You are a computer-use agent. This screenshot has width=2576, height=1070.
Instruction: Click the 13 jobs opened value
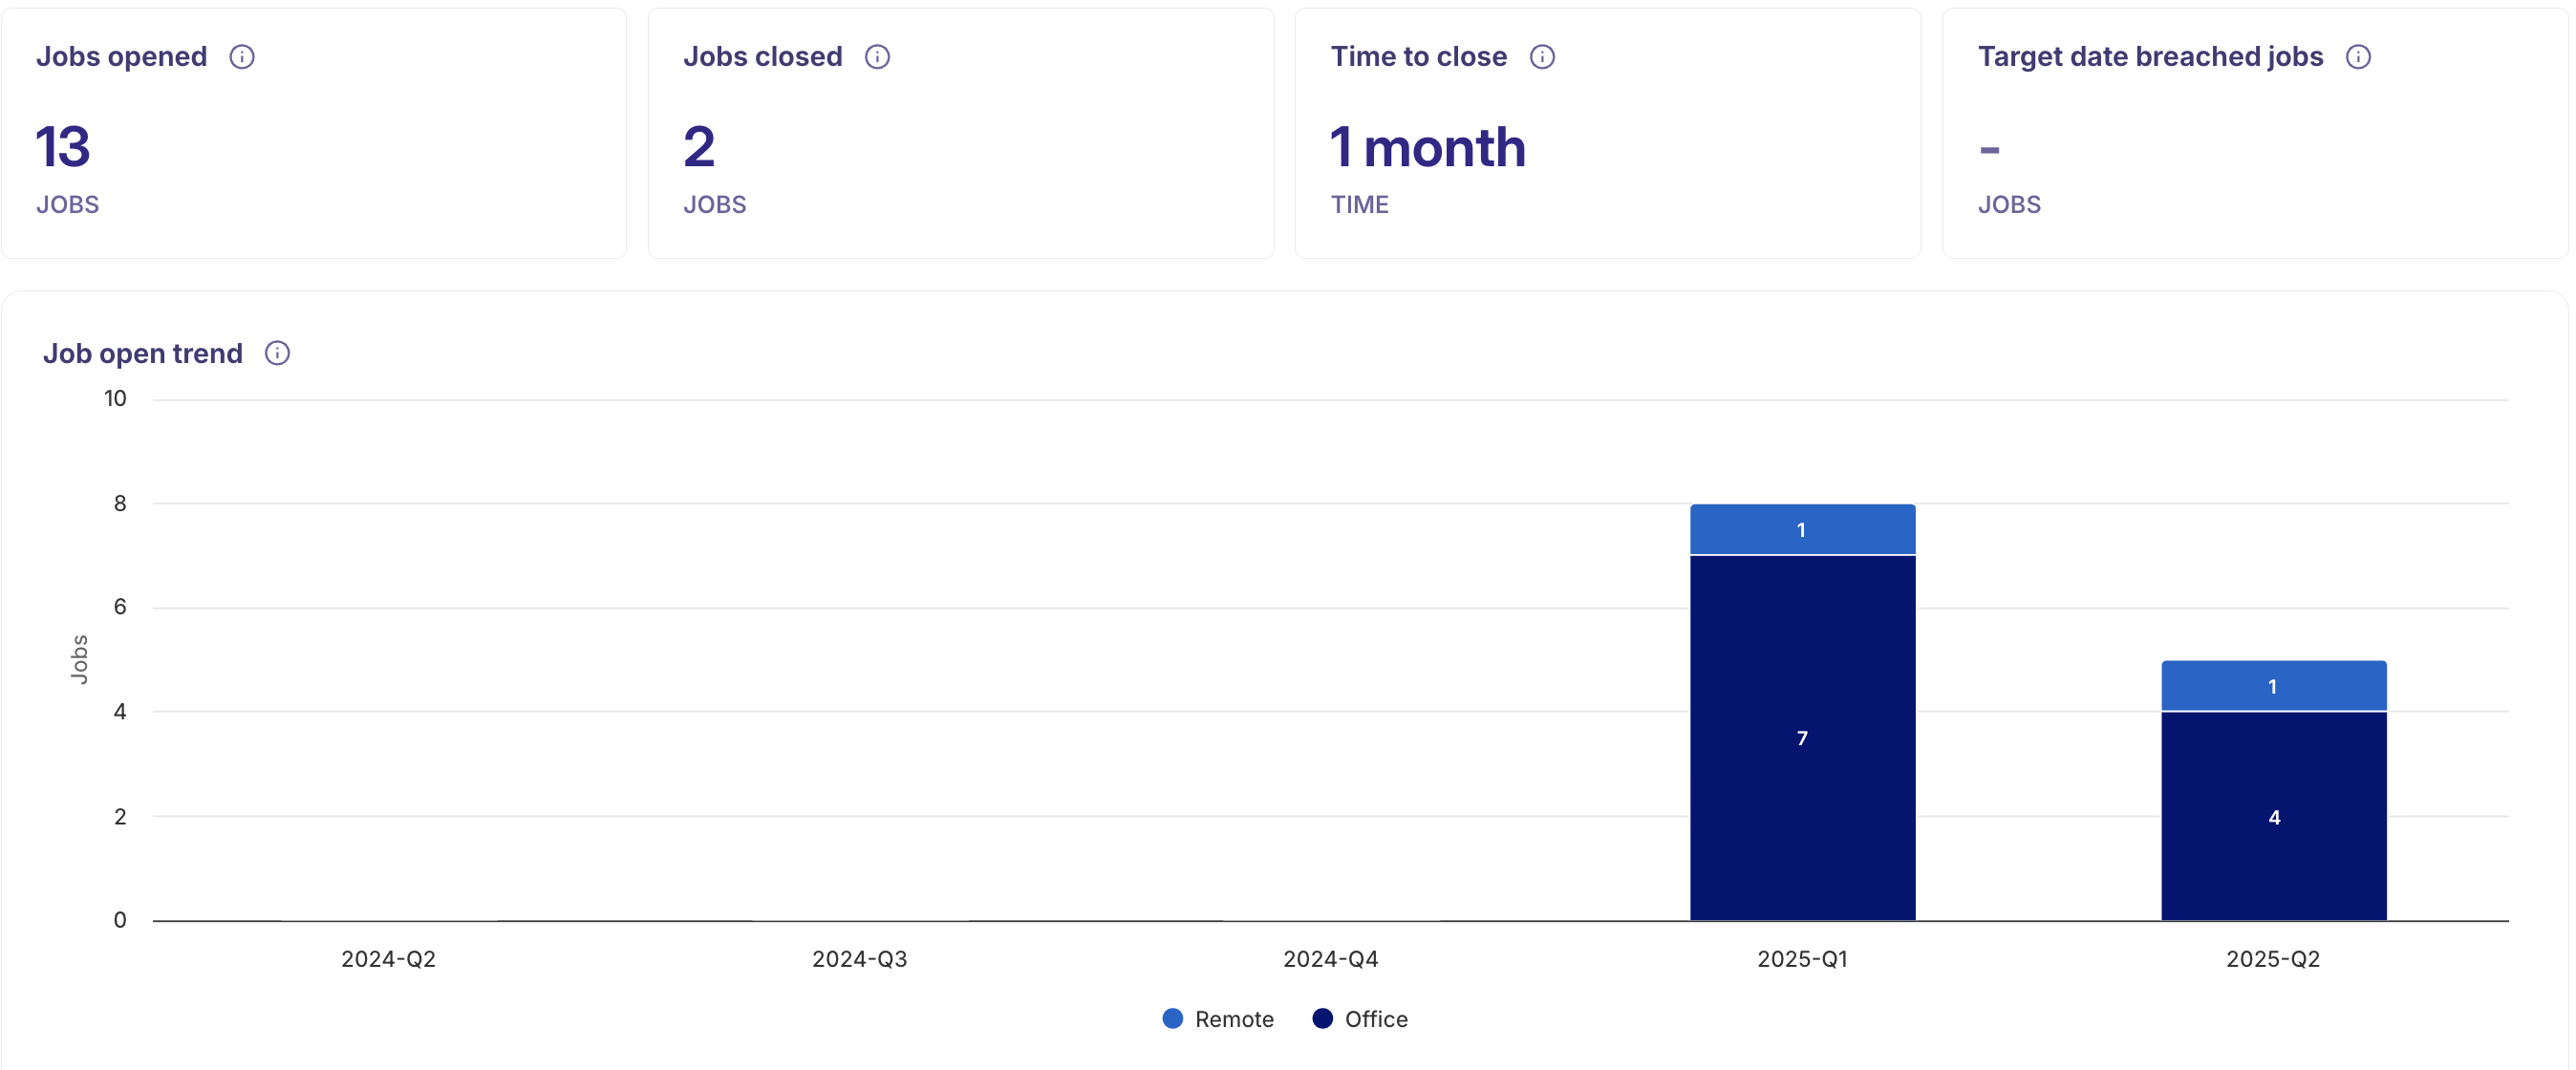coord(63,148)
